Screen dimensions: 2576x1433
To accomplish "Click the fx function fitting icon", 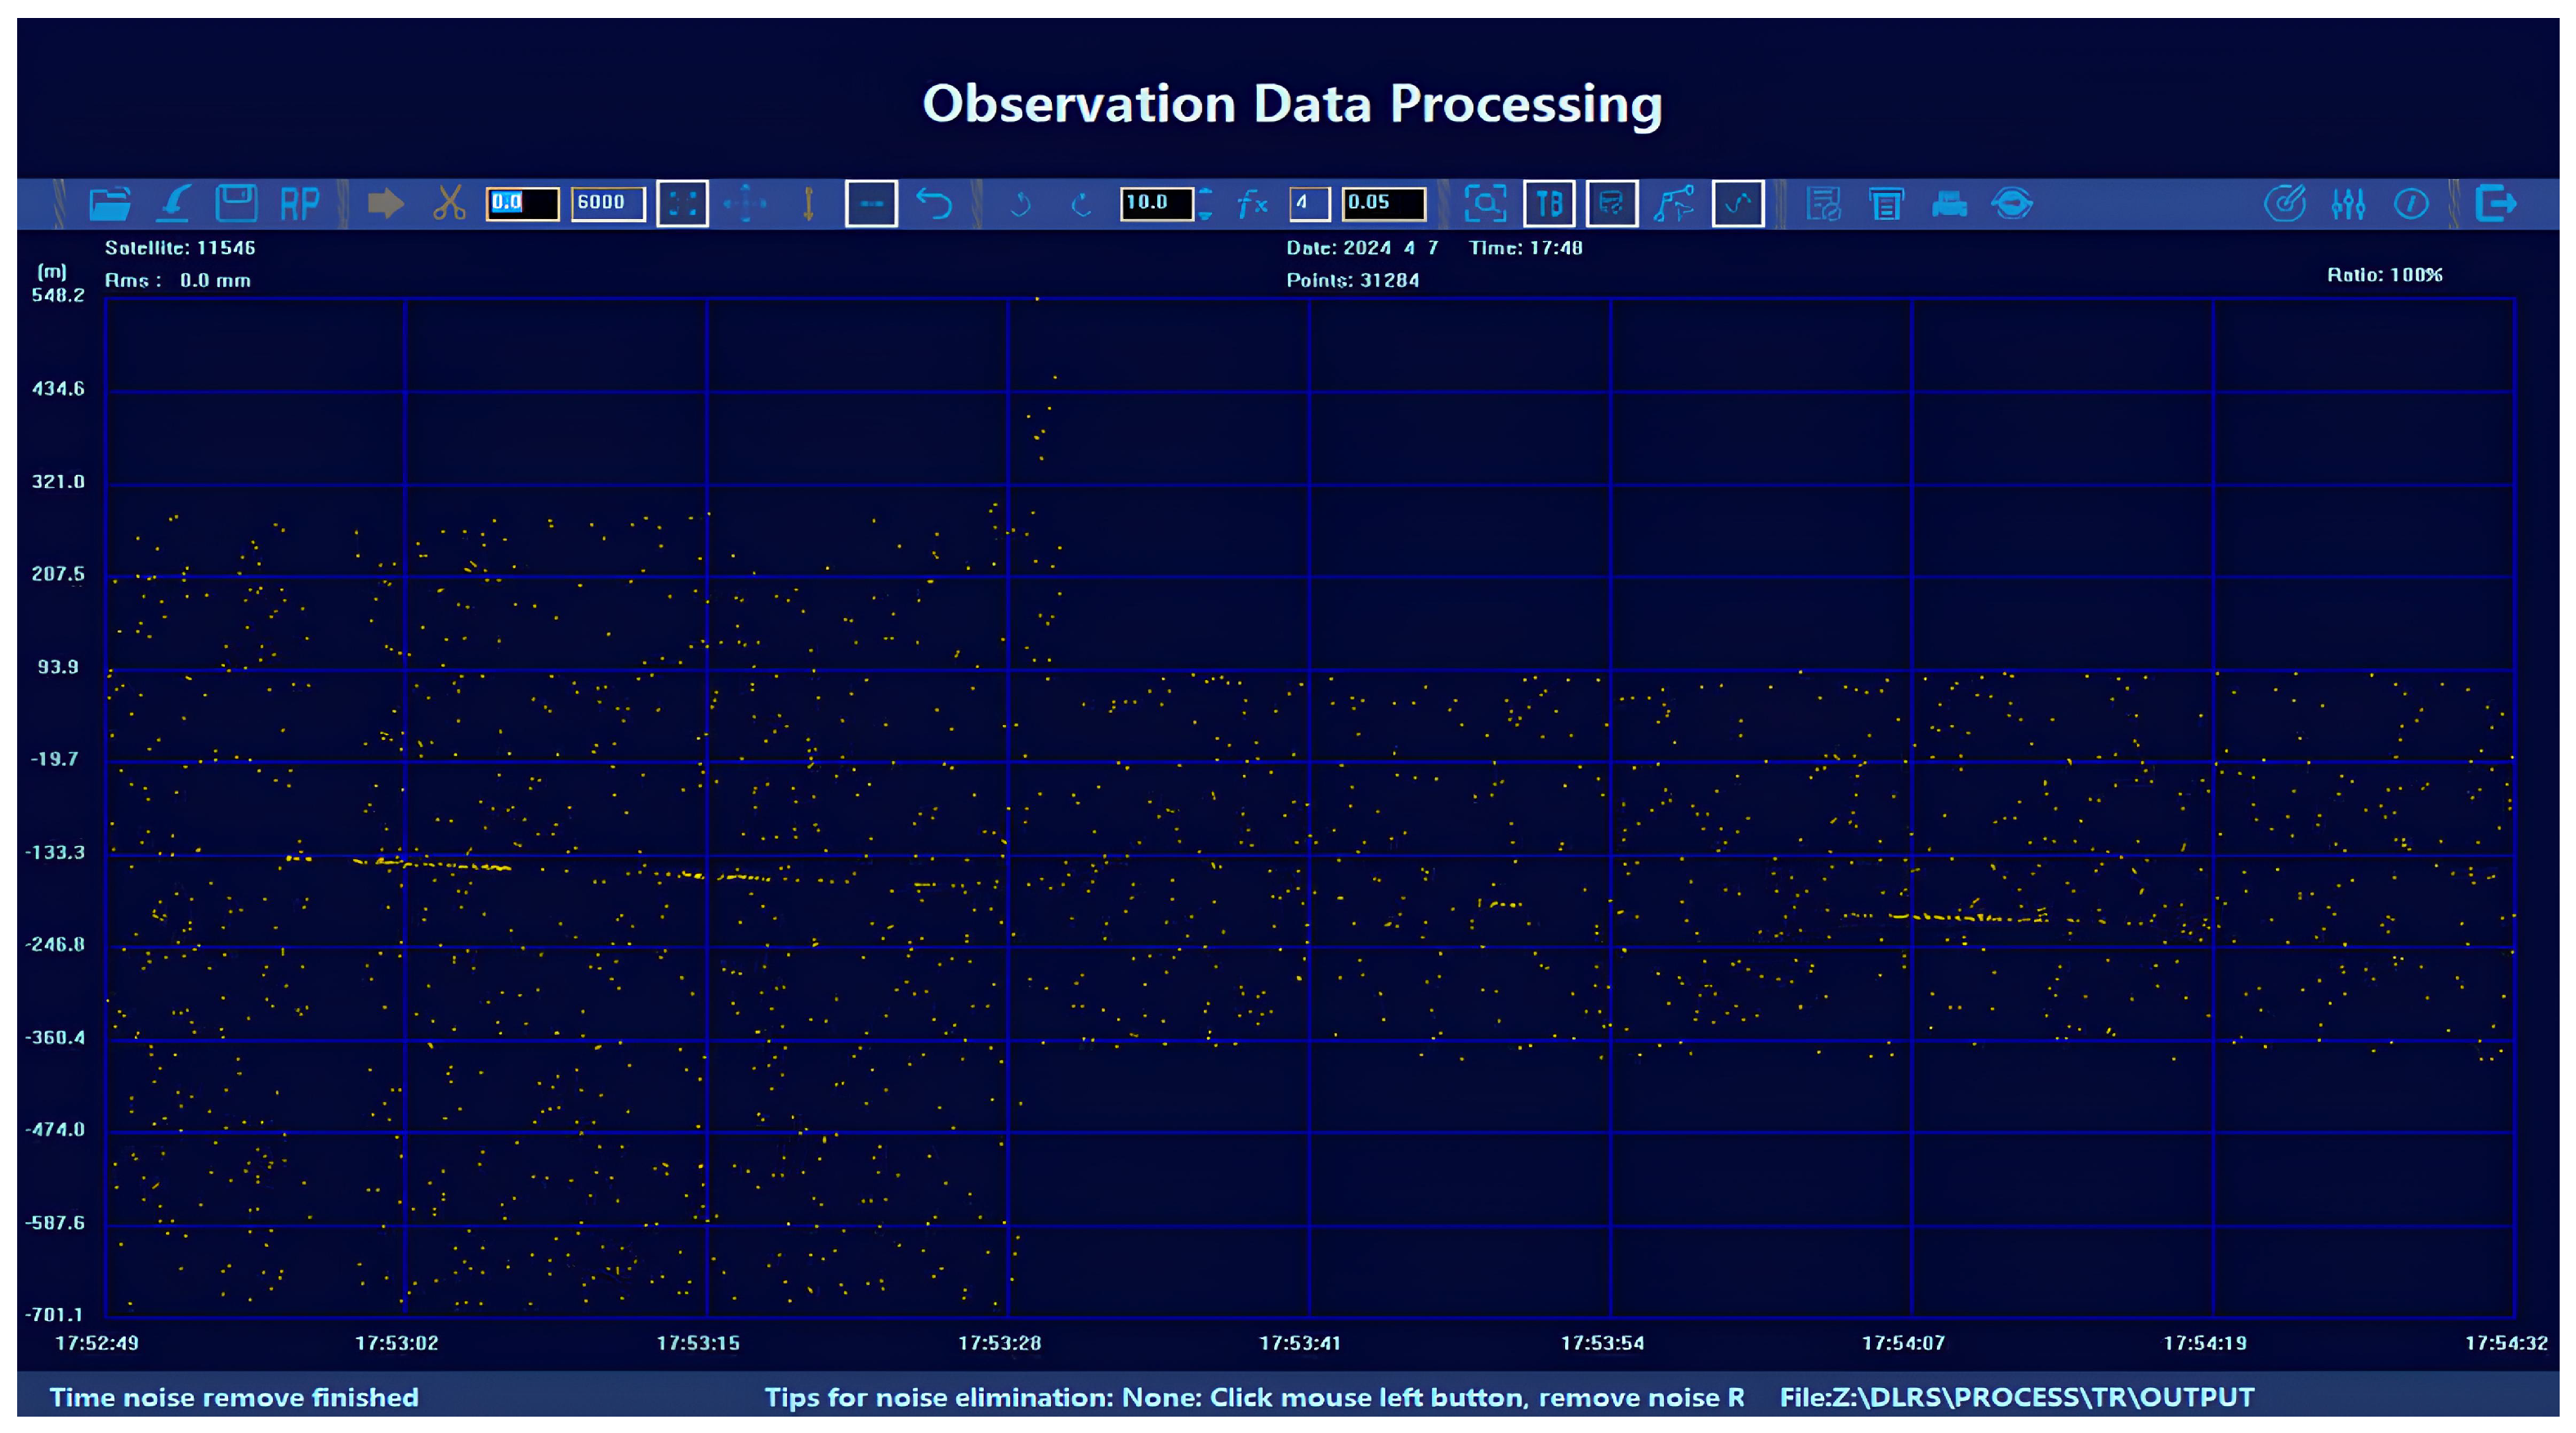I will [x=1252, y=204].
